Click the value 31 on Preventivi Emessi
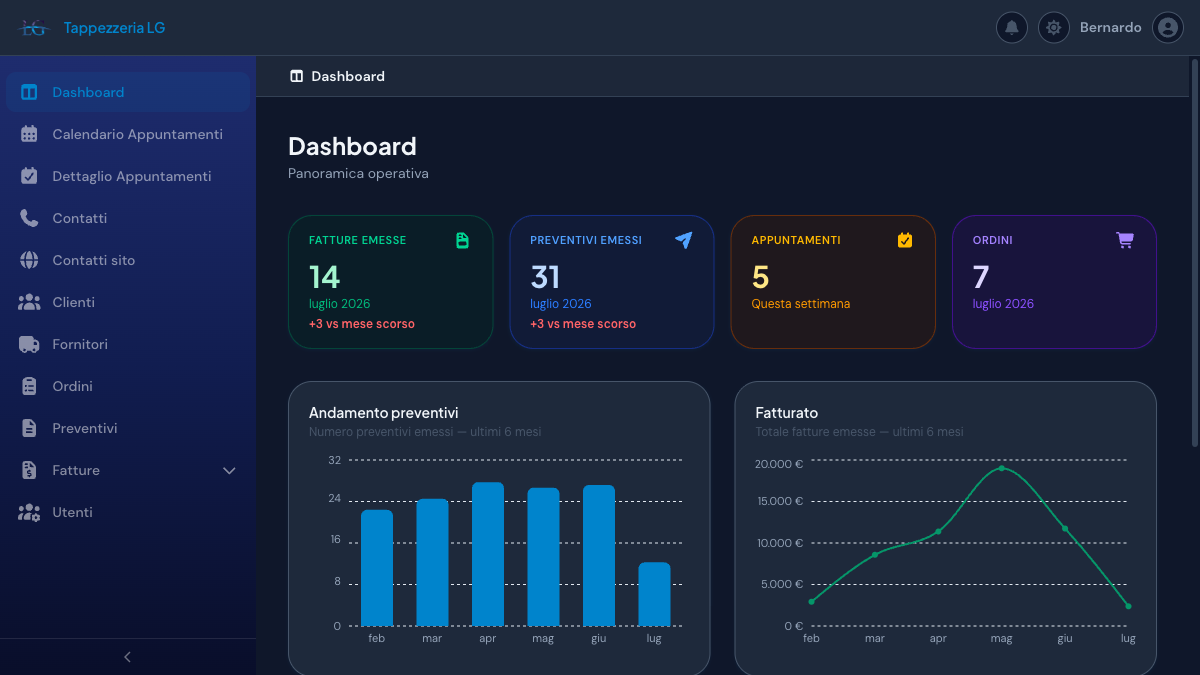Screen dimensions: 1200x675 coord(545,277)
